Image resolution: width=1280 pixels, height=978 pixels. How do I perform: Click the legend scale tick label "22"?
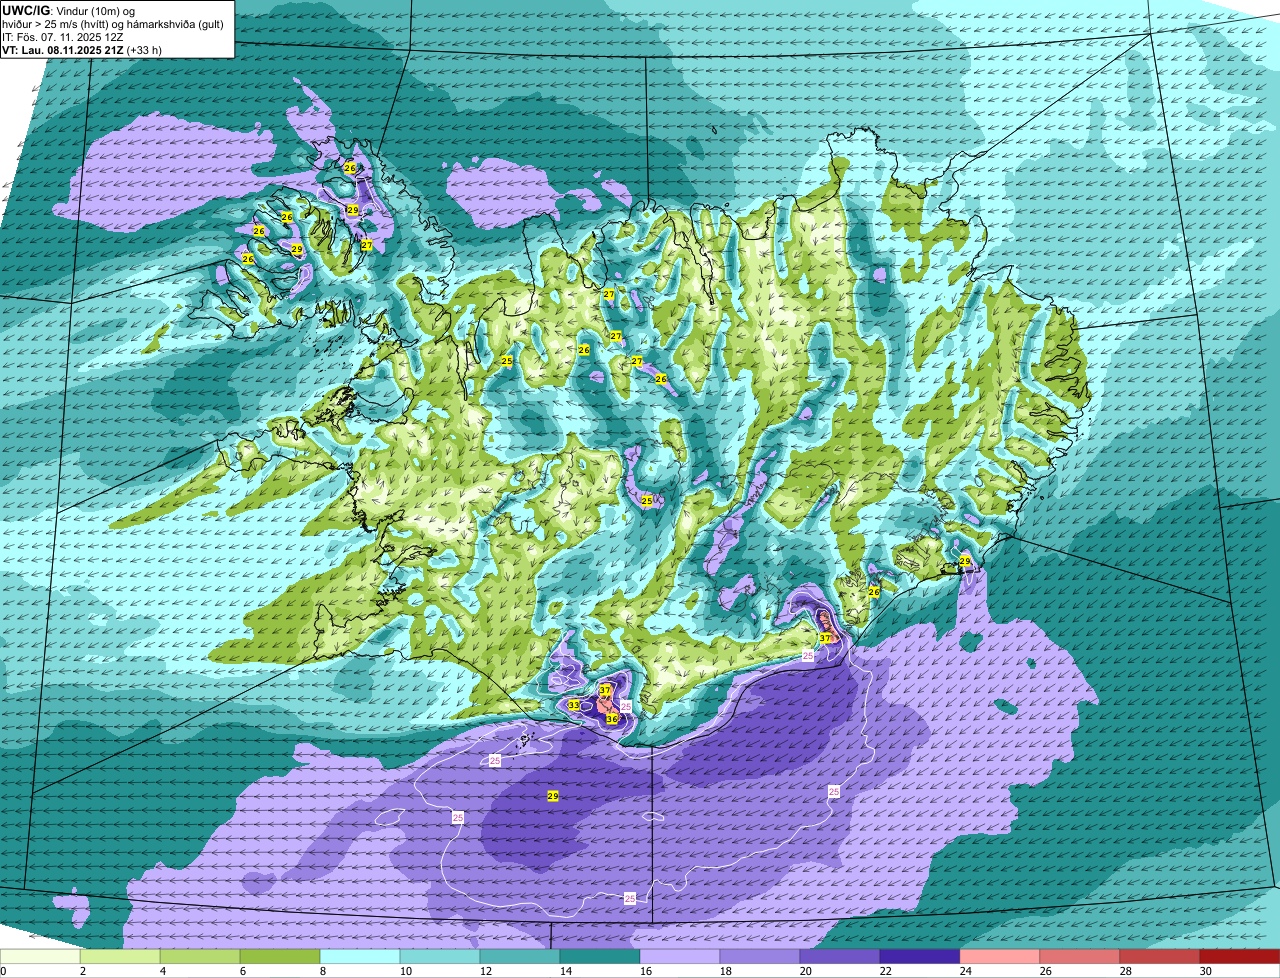pos(885,971)
